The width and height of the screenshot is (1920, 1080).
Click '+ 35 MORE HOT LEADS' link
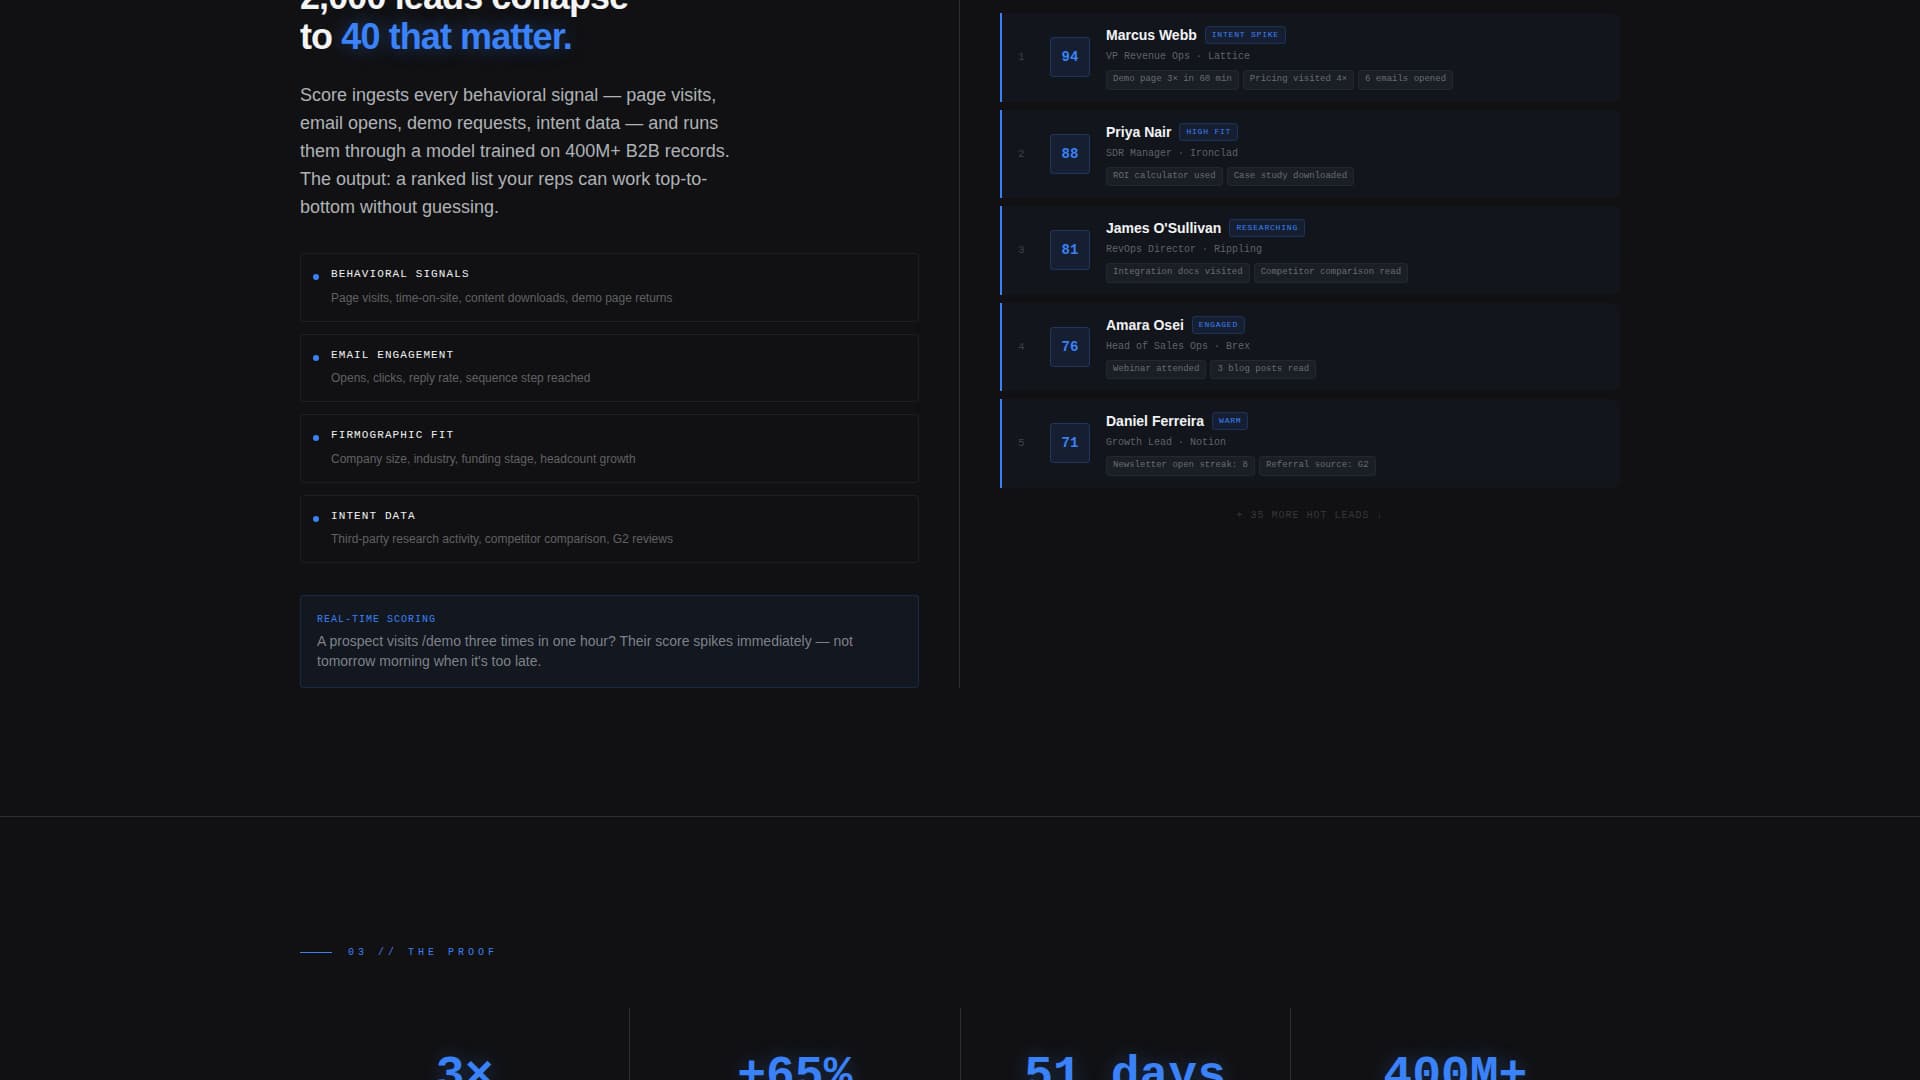click(x=1309, y=515)
